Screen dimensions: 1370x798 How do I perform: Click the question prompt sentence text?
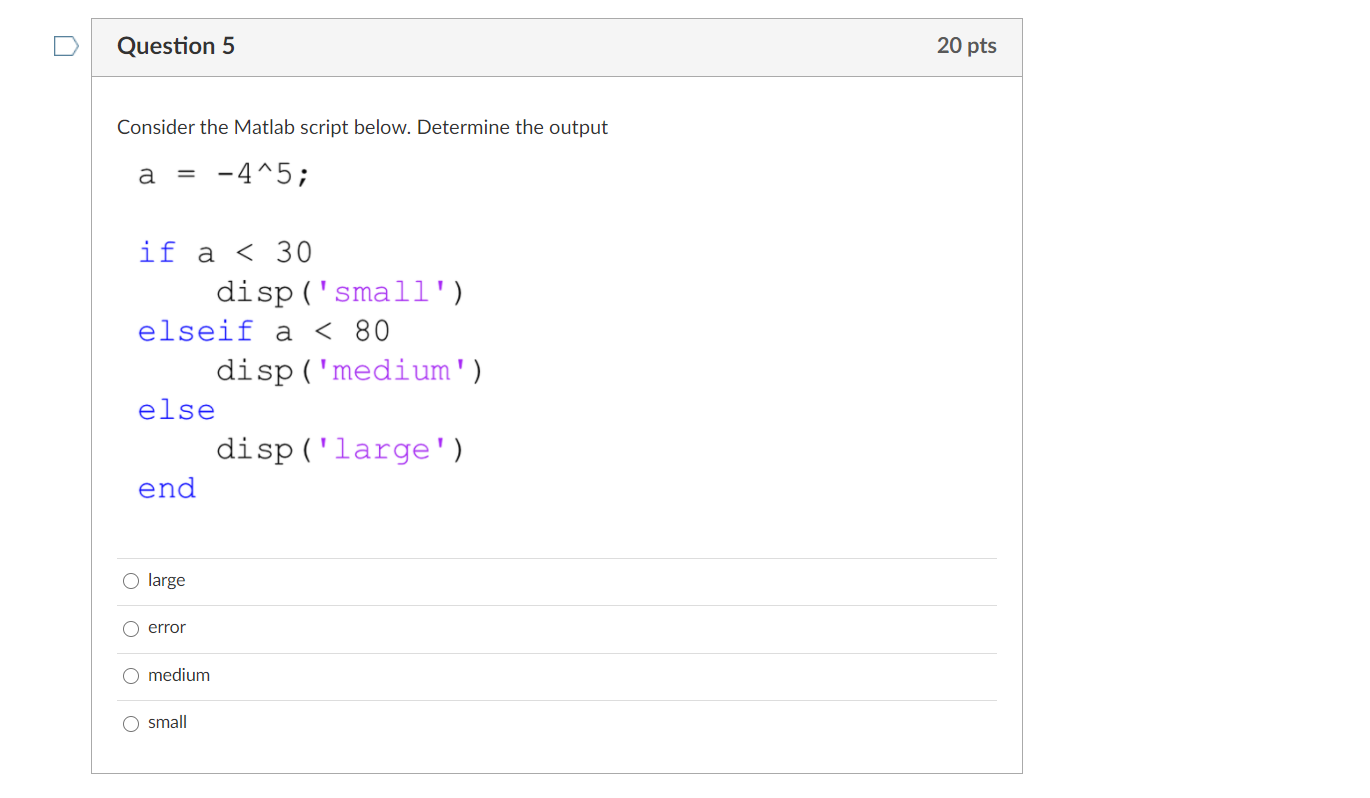point(362,127)
